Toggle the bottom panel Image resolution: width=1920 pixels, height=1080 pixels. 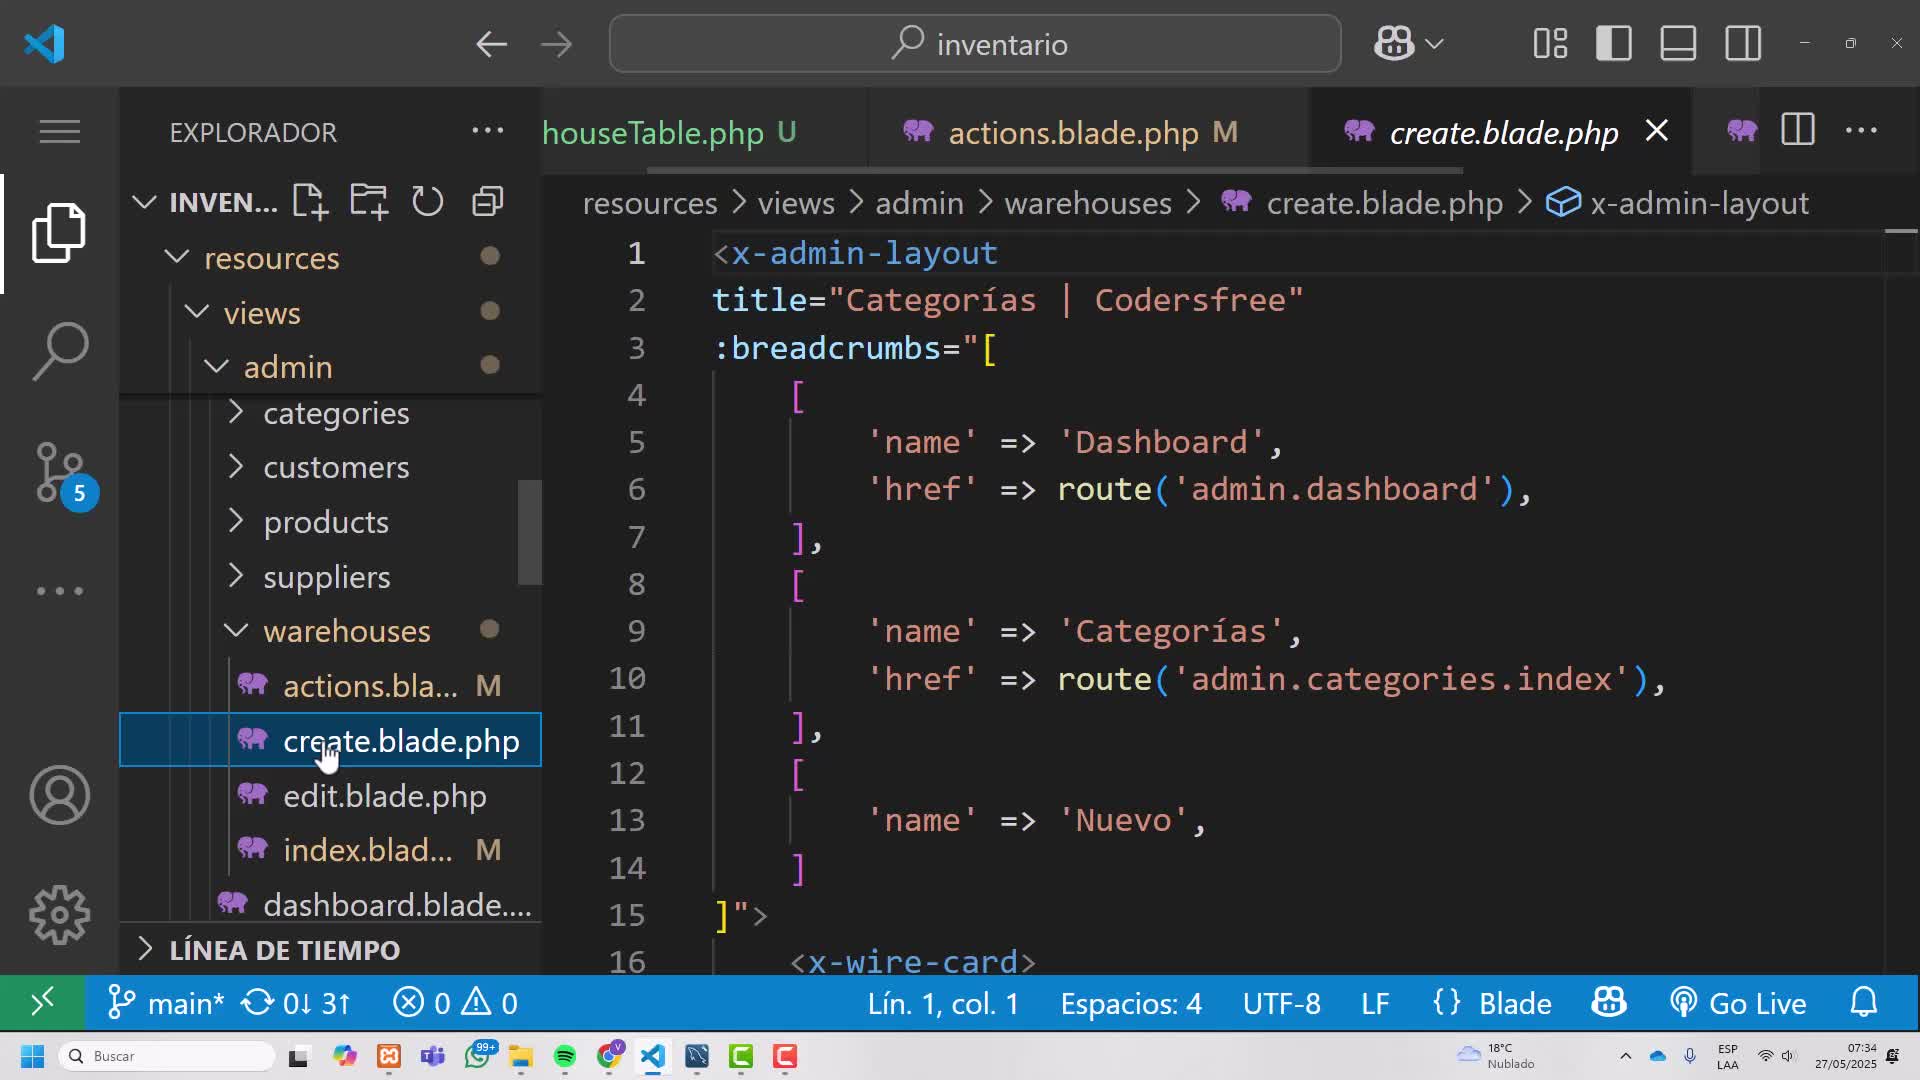pyautogui.click(x=1678, y=43)
